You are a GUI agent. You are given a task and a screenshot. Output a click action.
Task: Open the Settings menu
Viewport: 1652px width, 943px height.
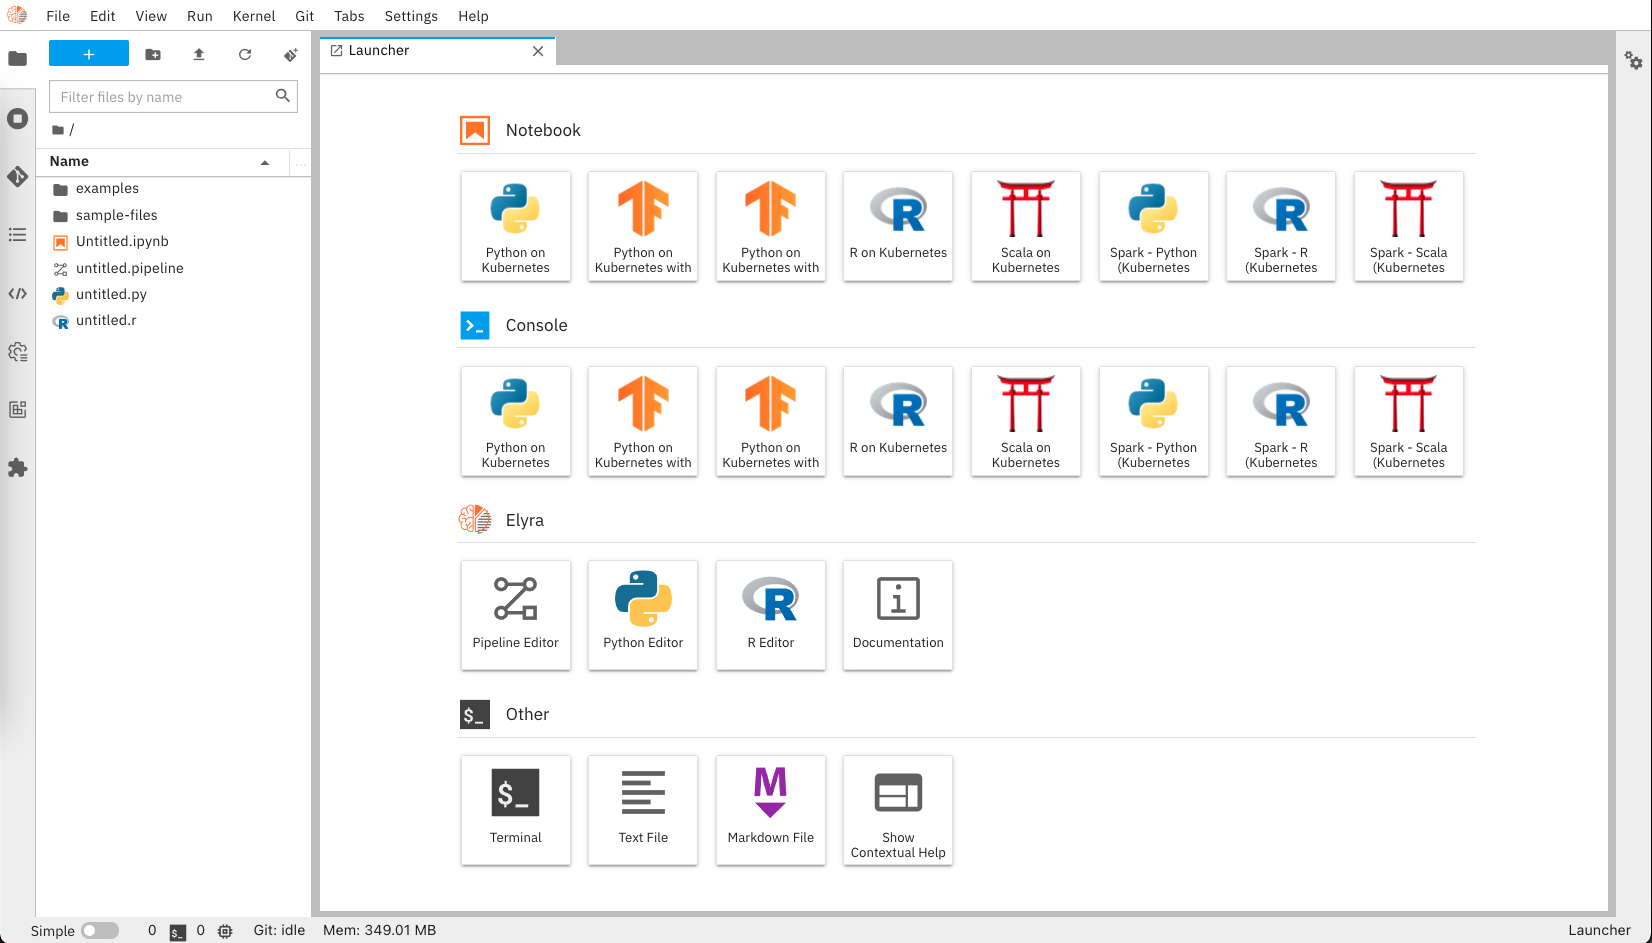click(x=411, y=16)
